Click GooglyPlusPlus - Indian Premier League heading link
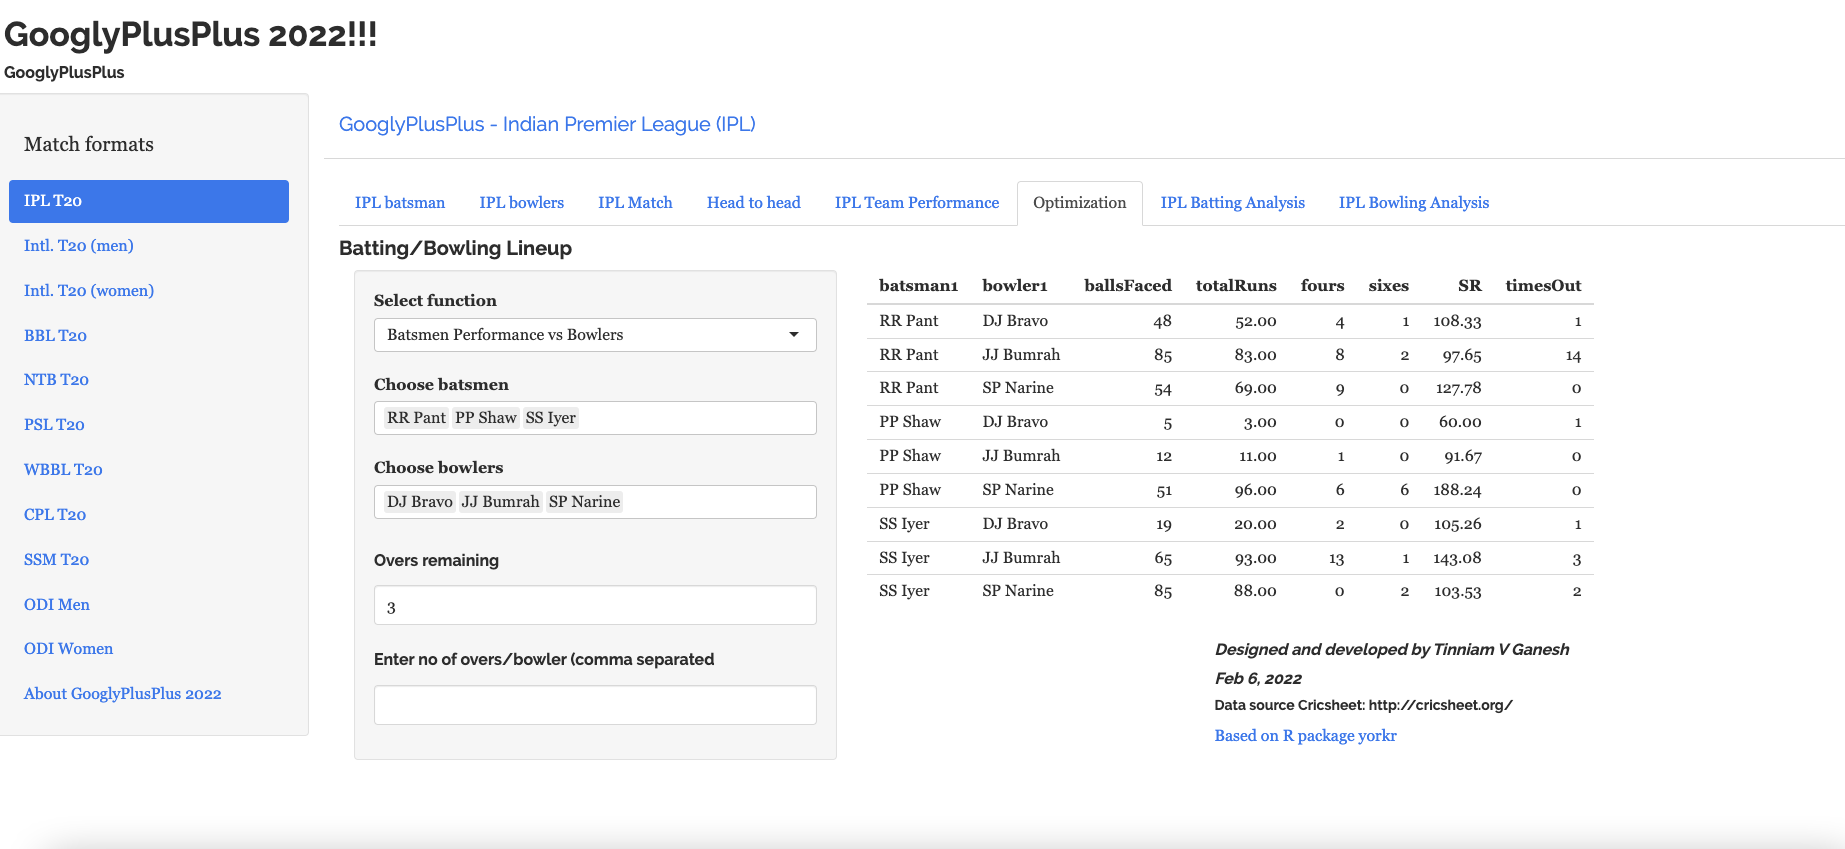This screenshot has height=849, width=1845. (546, 125)
